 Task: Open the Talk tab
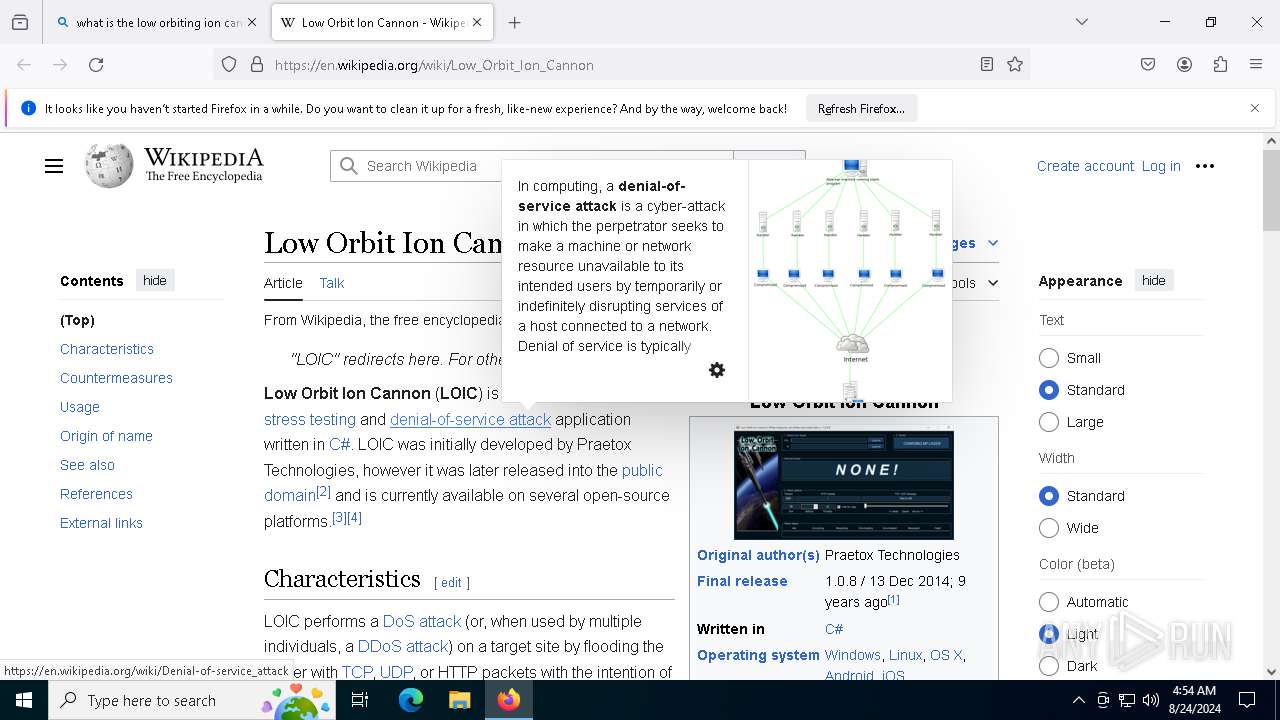(x=332, y=284)
